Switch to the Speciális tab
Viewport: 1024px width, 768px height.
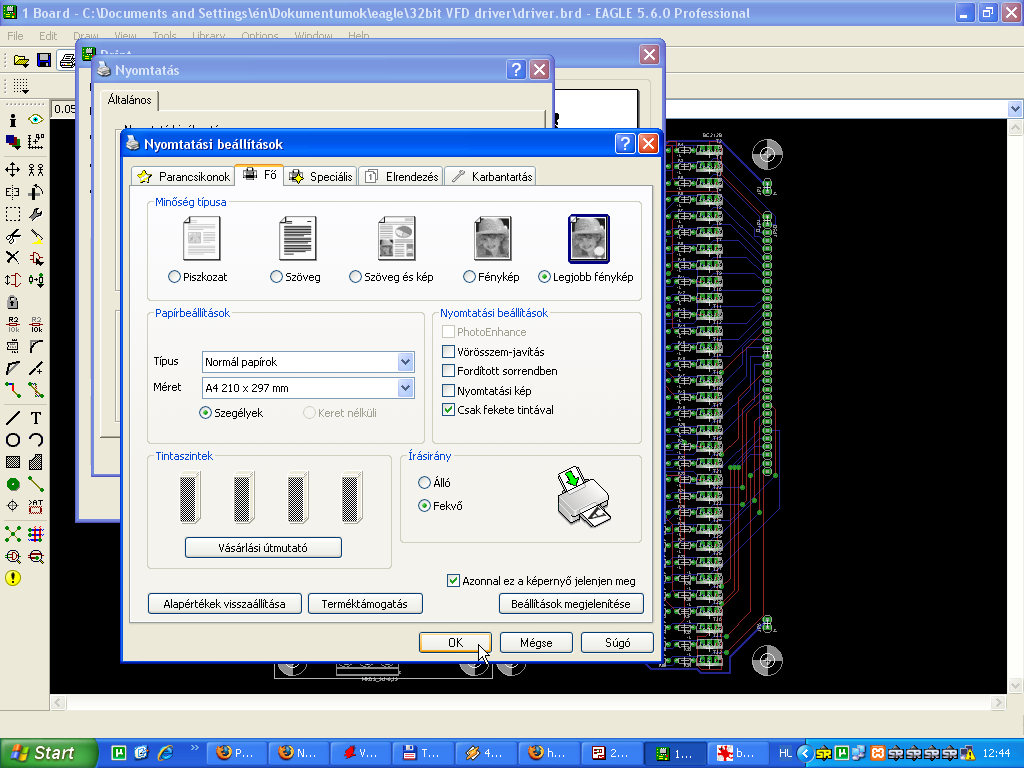click(321, 176)
